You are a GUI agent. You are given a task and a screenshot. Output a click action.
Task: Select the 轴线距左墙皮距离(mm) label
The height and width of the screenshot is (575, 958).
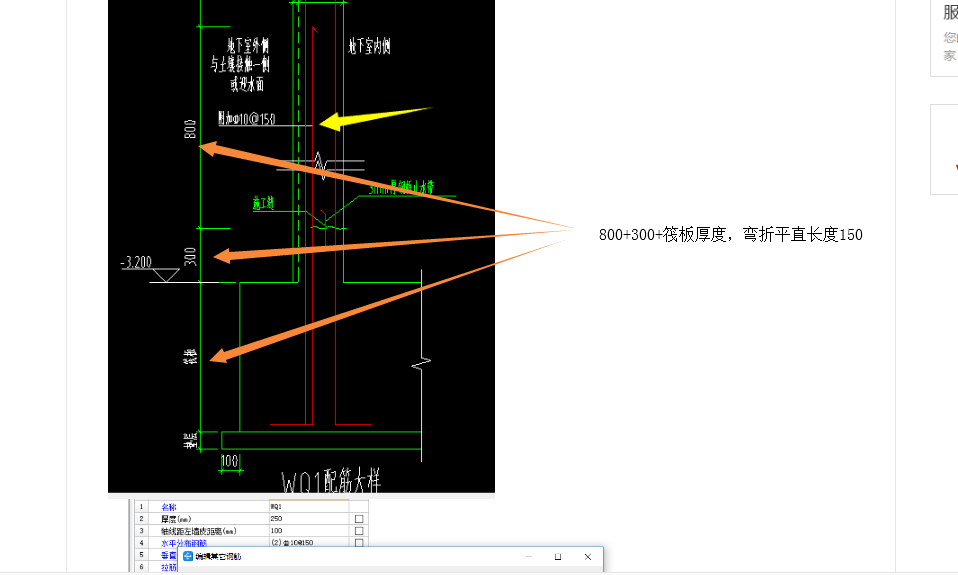[x=199, y=531]
